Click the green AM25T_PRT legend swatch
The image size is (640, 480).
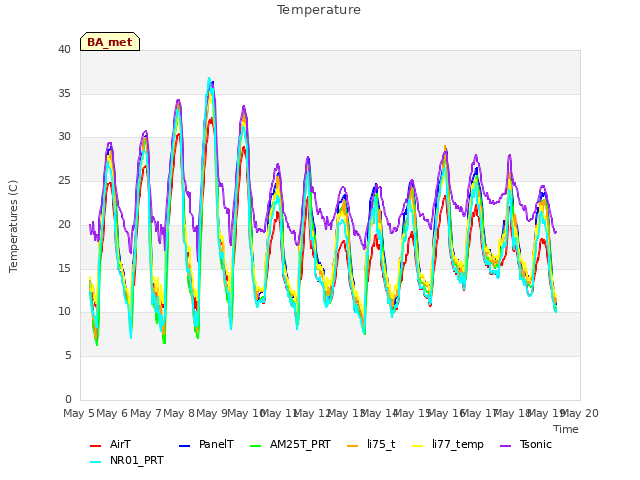pyautogui.click(x=255, y=446)
